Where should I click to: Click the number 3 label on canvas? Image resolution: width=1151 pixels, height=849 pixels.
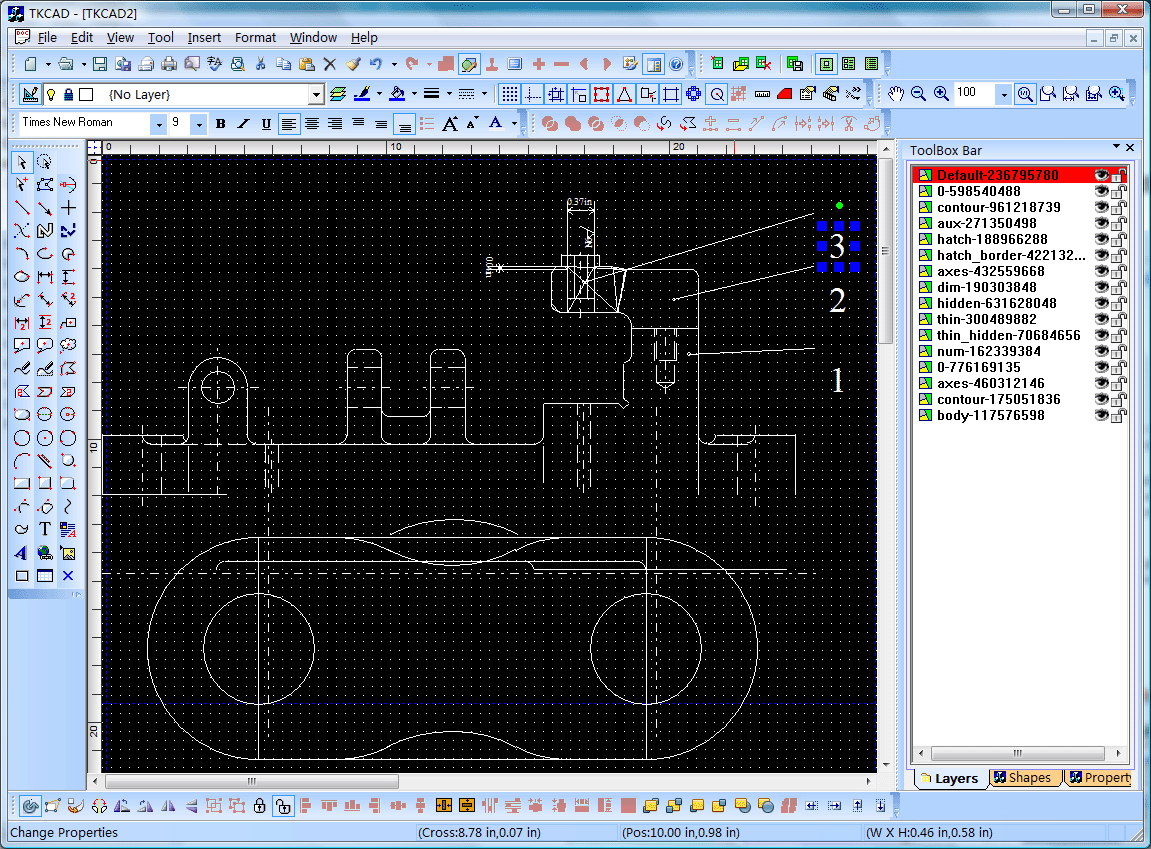[x=838, y=247]
